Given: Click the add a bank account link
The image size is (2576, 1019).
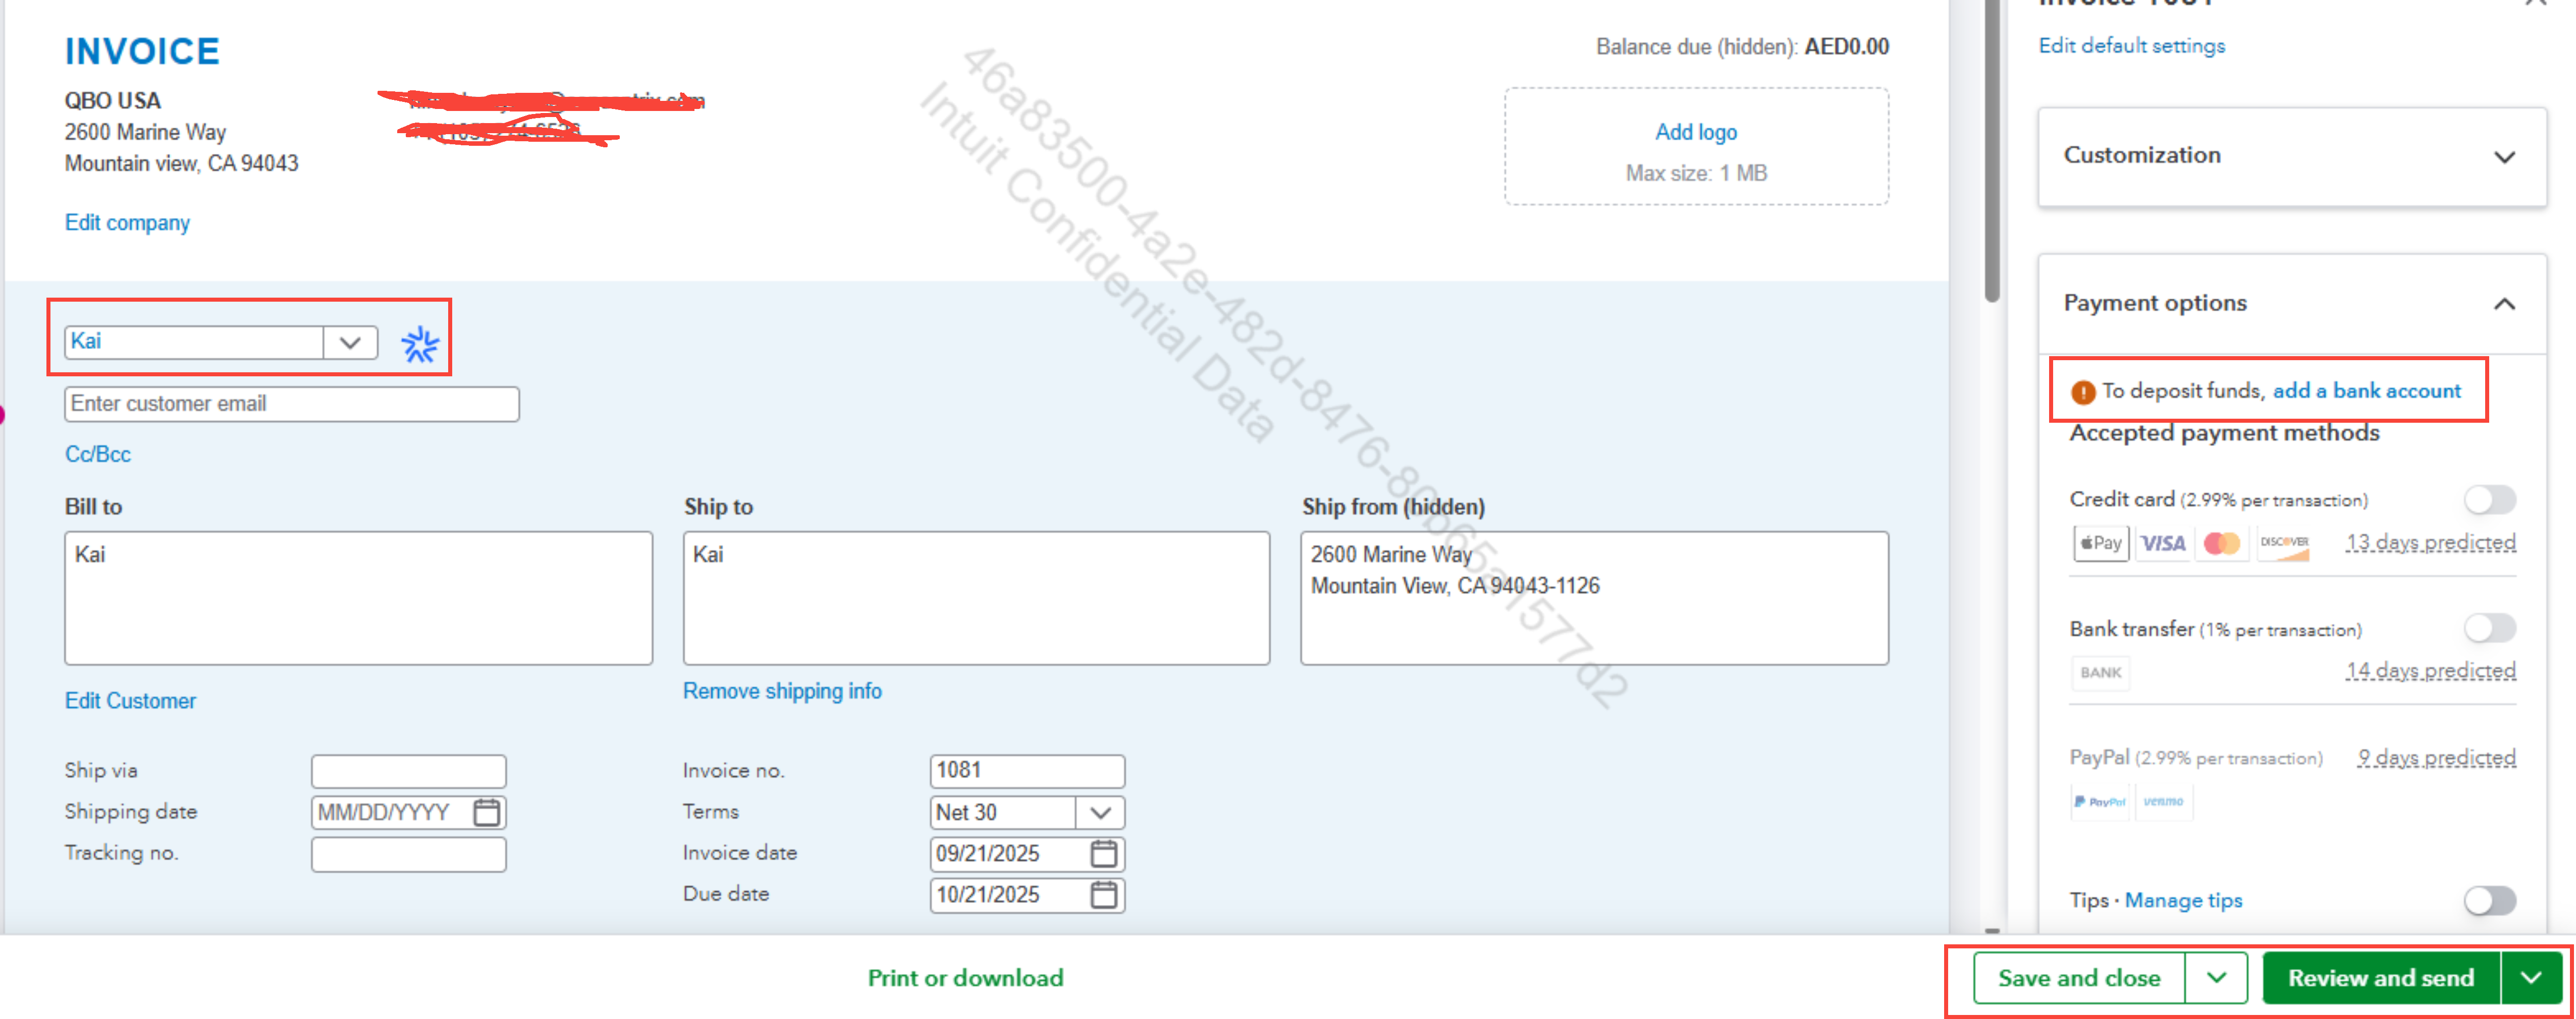Looking at the screenshot, I should pos(2366,391).
